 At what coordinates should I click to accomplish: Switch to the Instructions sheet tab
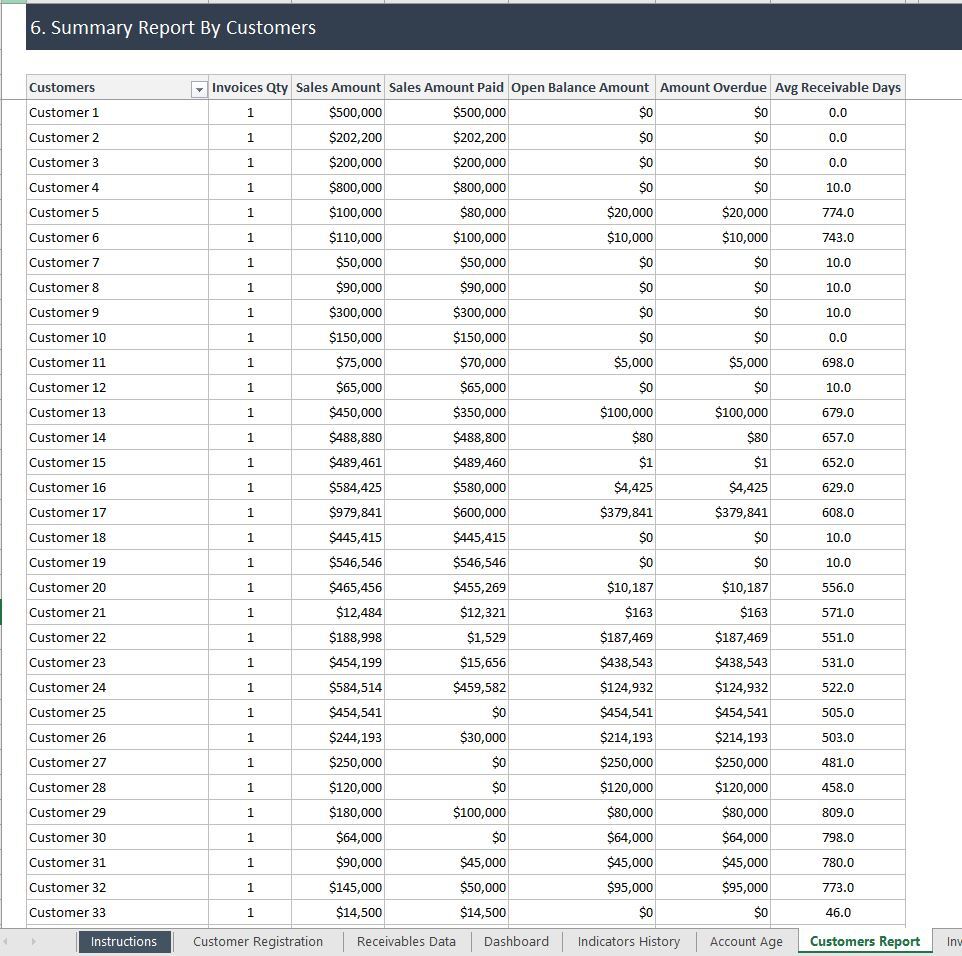point(124,941)
